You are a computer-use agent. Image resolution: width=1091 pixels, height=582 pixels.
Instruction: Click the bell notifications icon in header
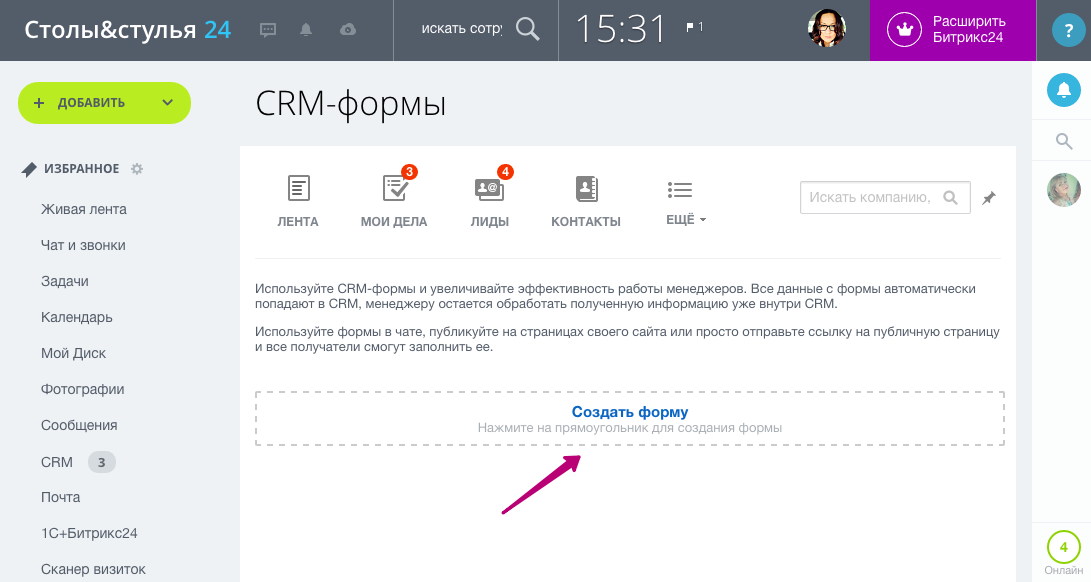pyautogui.click(x=306, y=29)
